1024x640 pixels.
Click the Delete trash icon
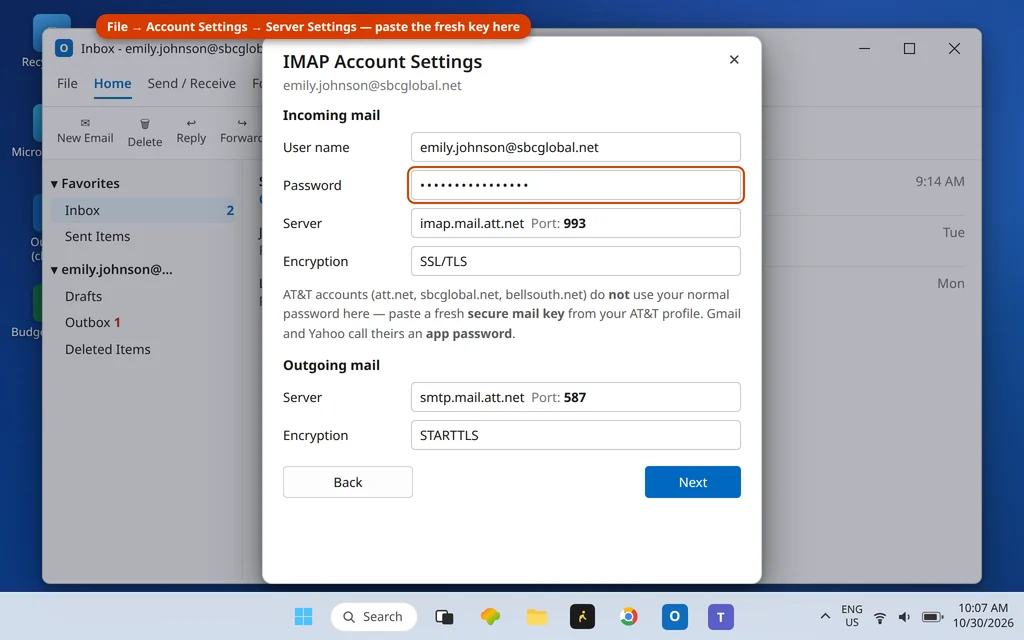[145, 123]
